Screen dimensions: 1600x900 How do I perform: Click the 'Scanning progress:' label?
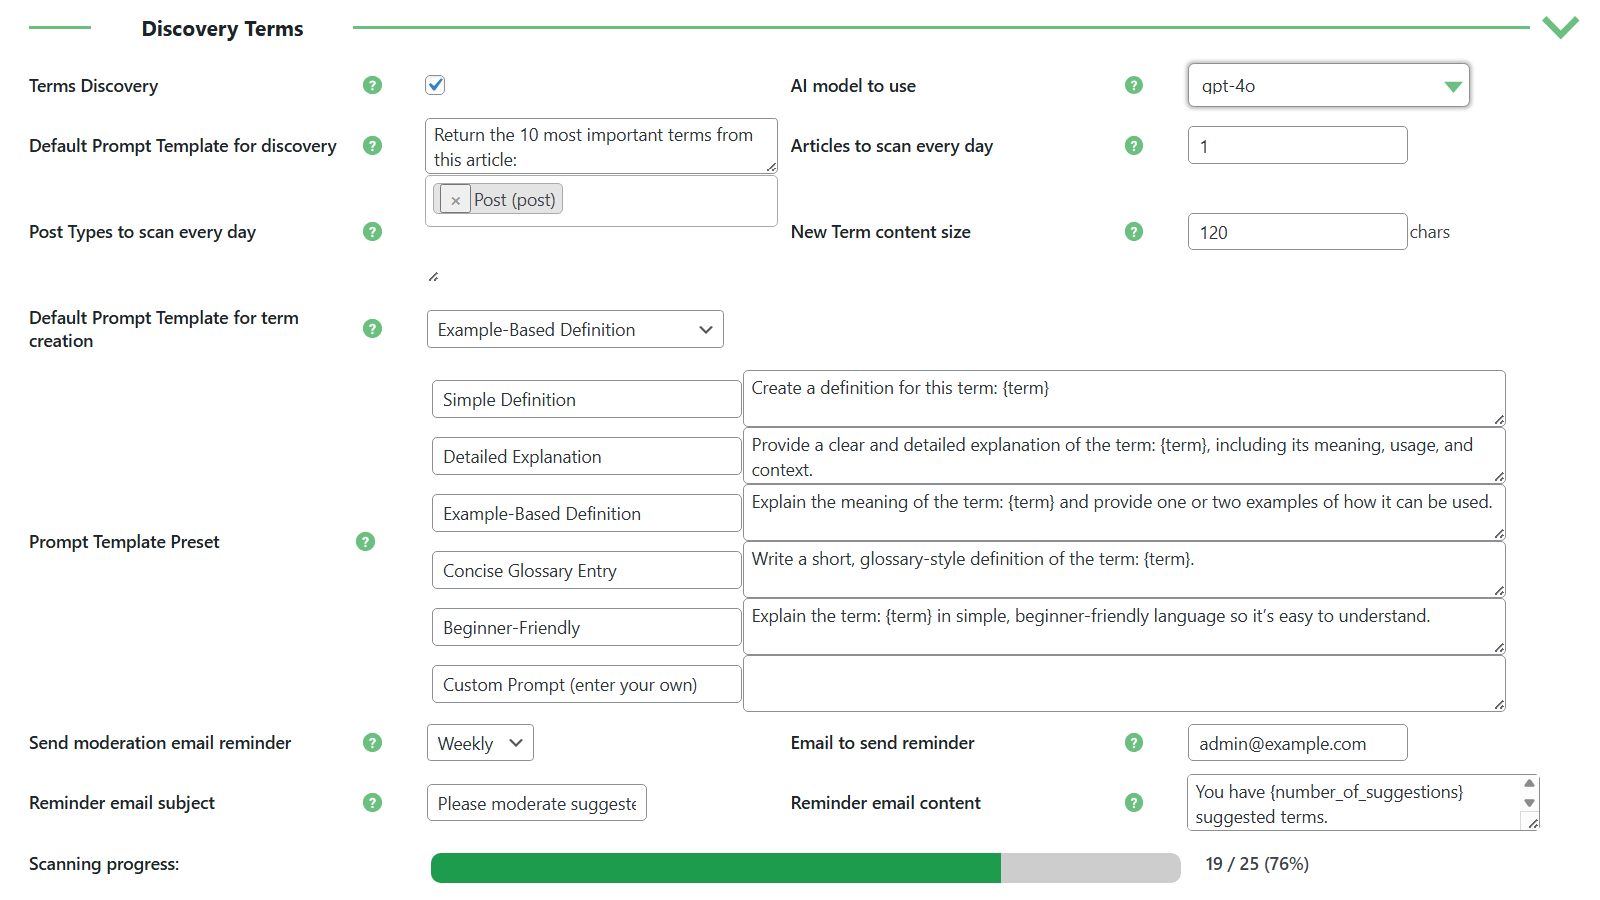[x=104, y=864]
